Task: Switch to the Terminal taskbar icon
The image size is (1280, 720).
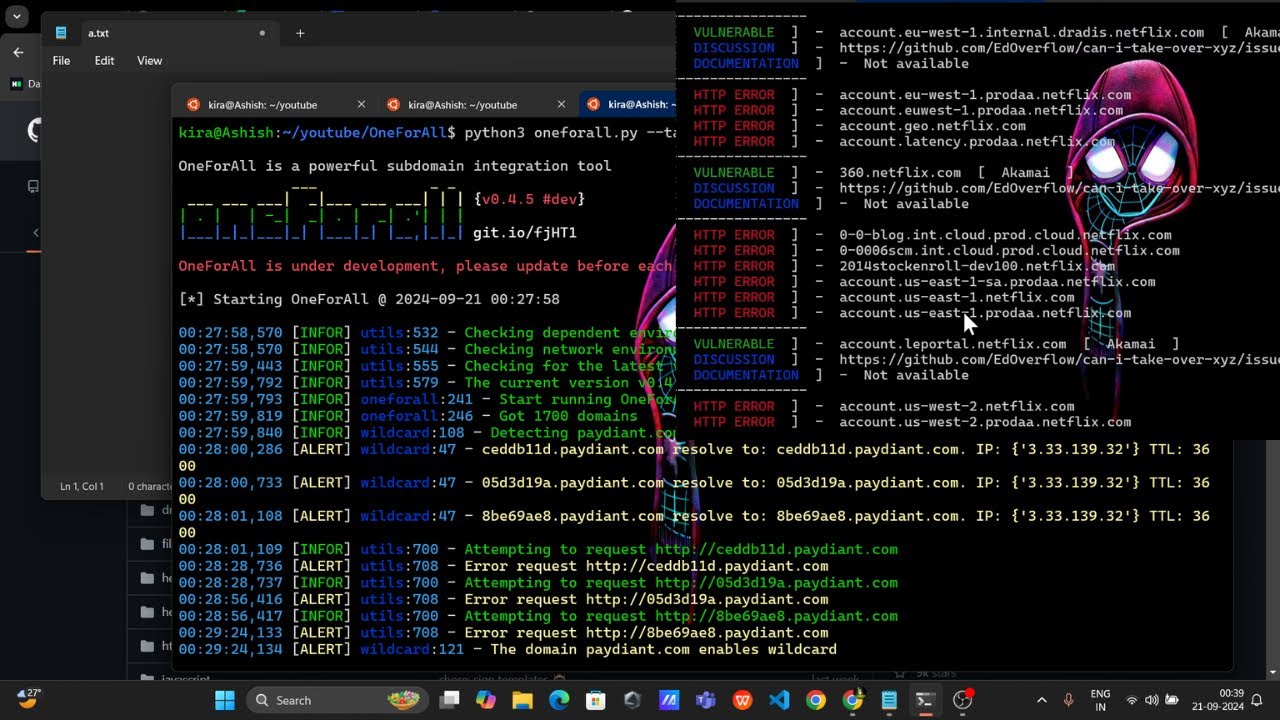Action: tap(926, 700)
